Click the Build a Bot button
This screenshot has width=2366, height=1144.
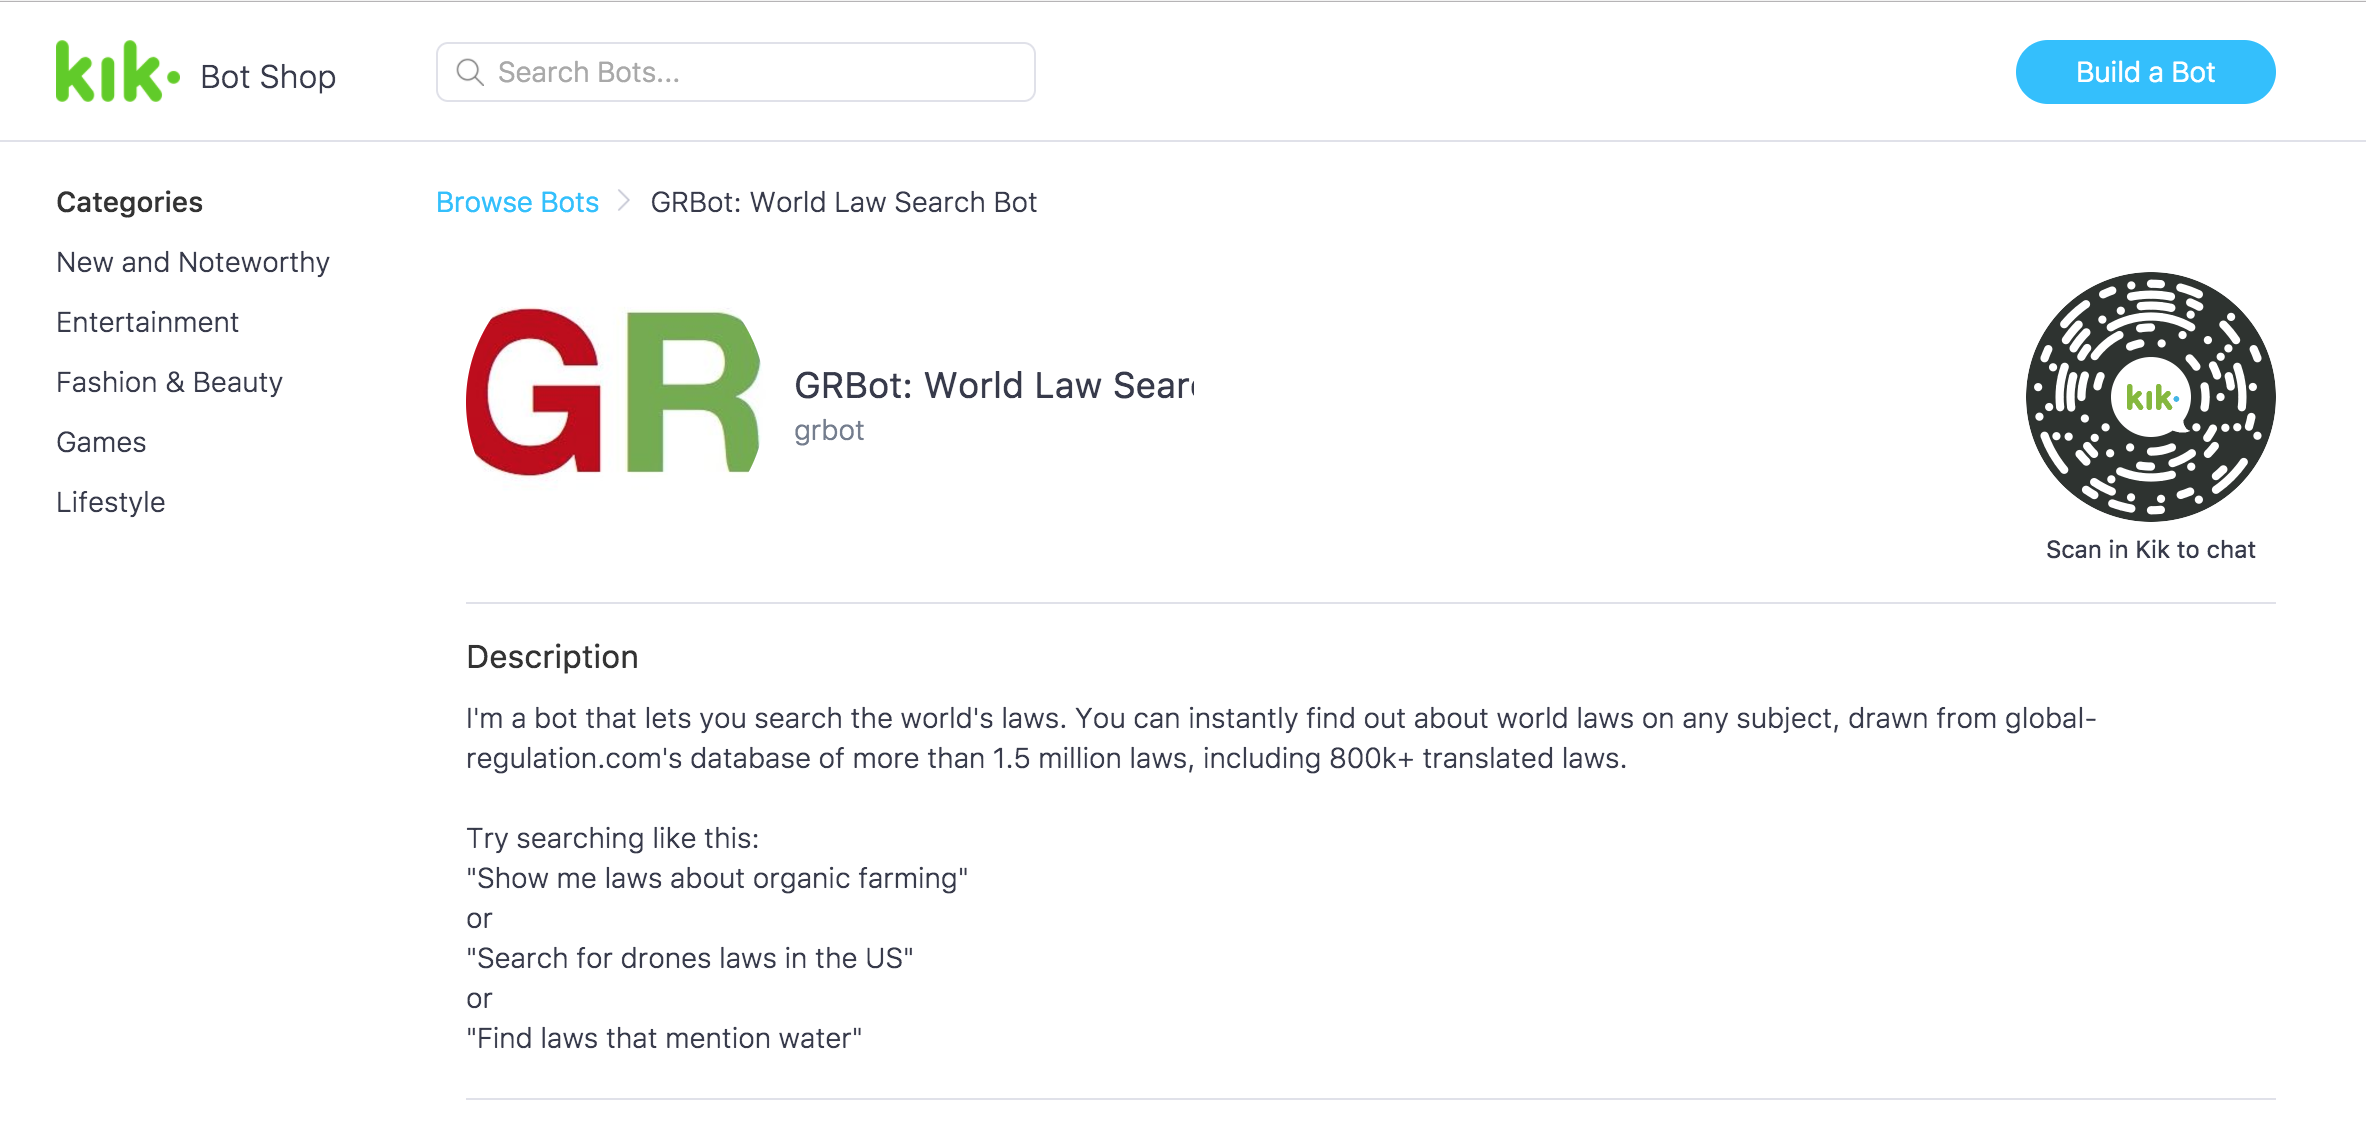coord(2145,72)
